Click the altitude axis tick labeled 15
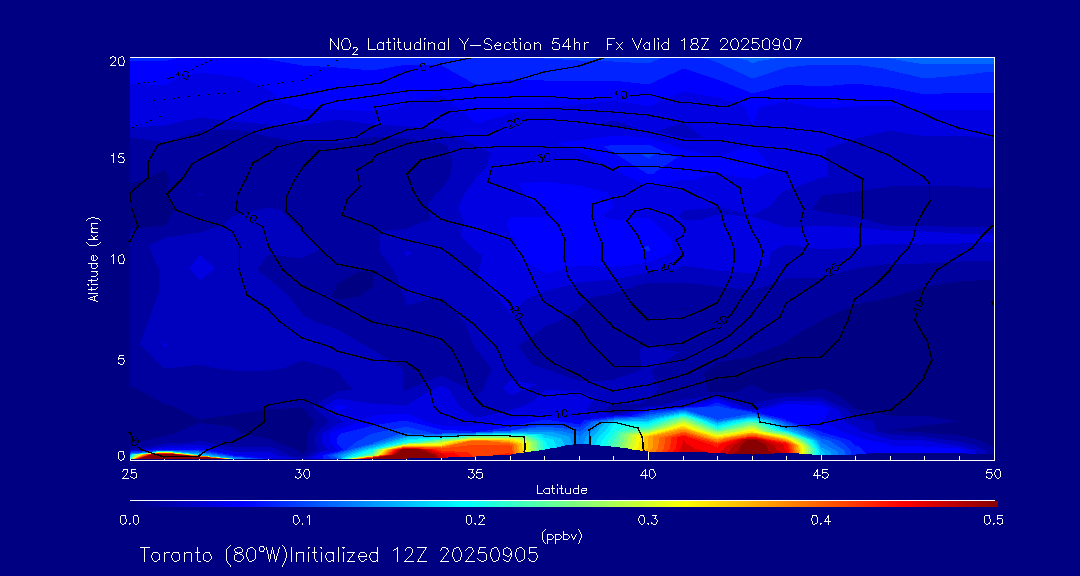This screenshot has height=576, width=1080. coord(114,159)
